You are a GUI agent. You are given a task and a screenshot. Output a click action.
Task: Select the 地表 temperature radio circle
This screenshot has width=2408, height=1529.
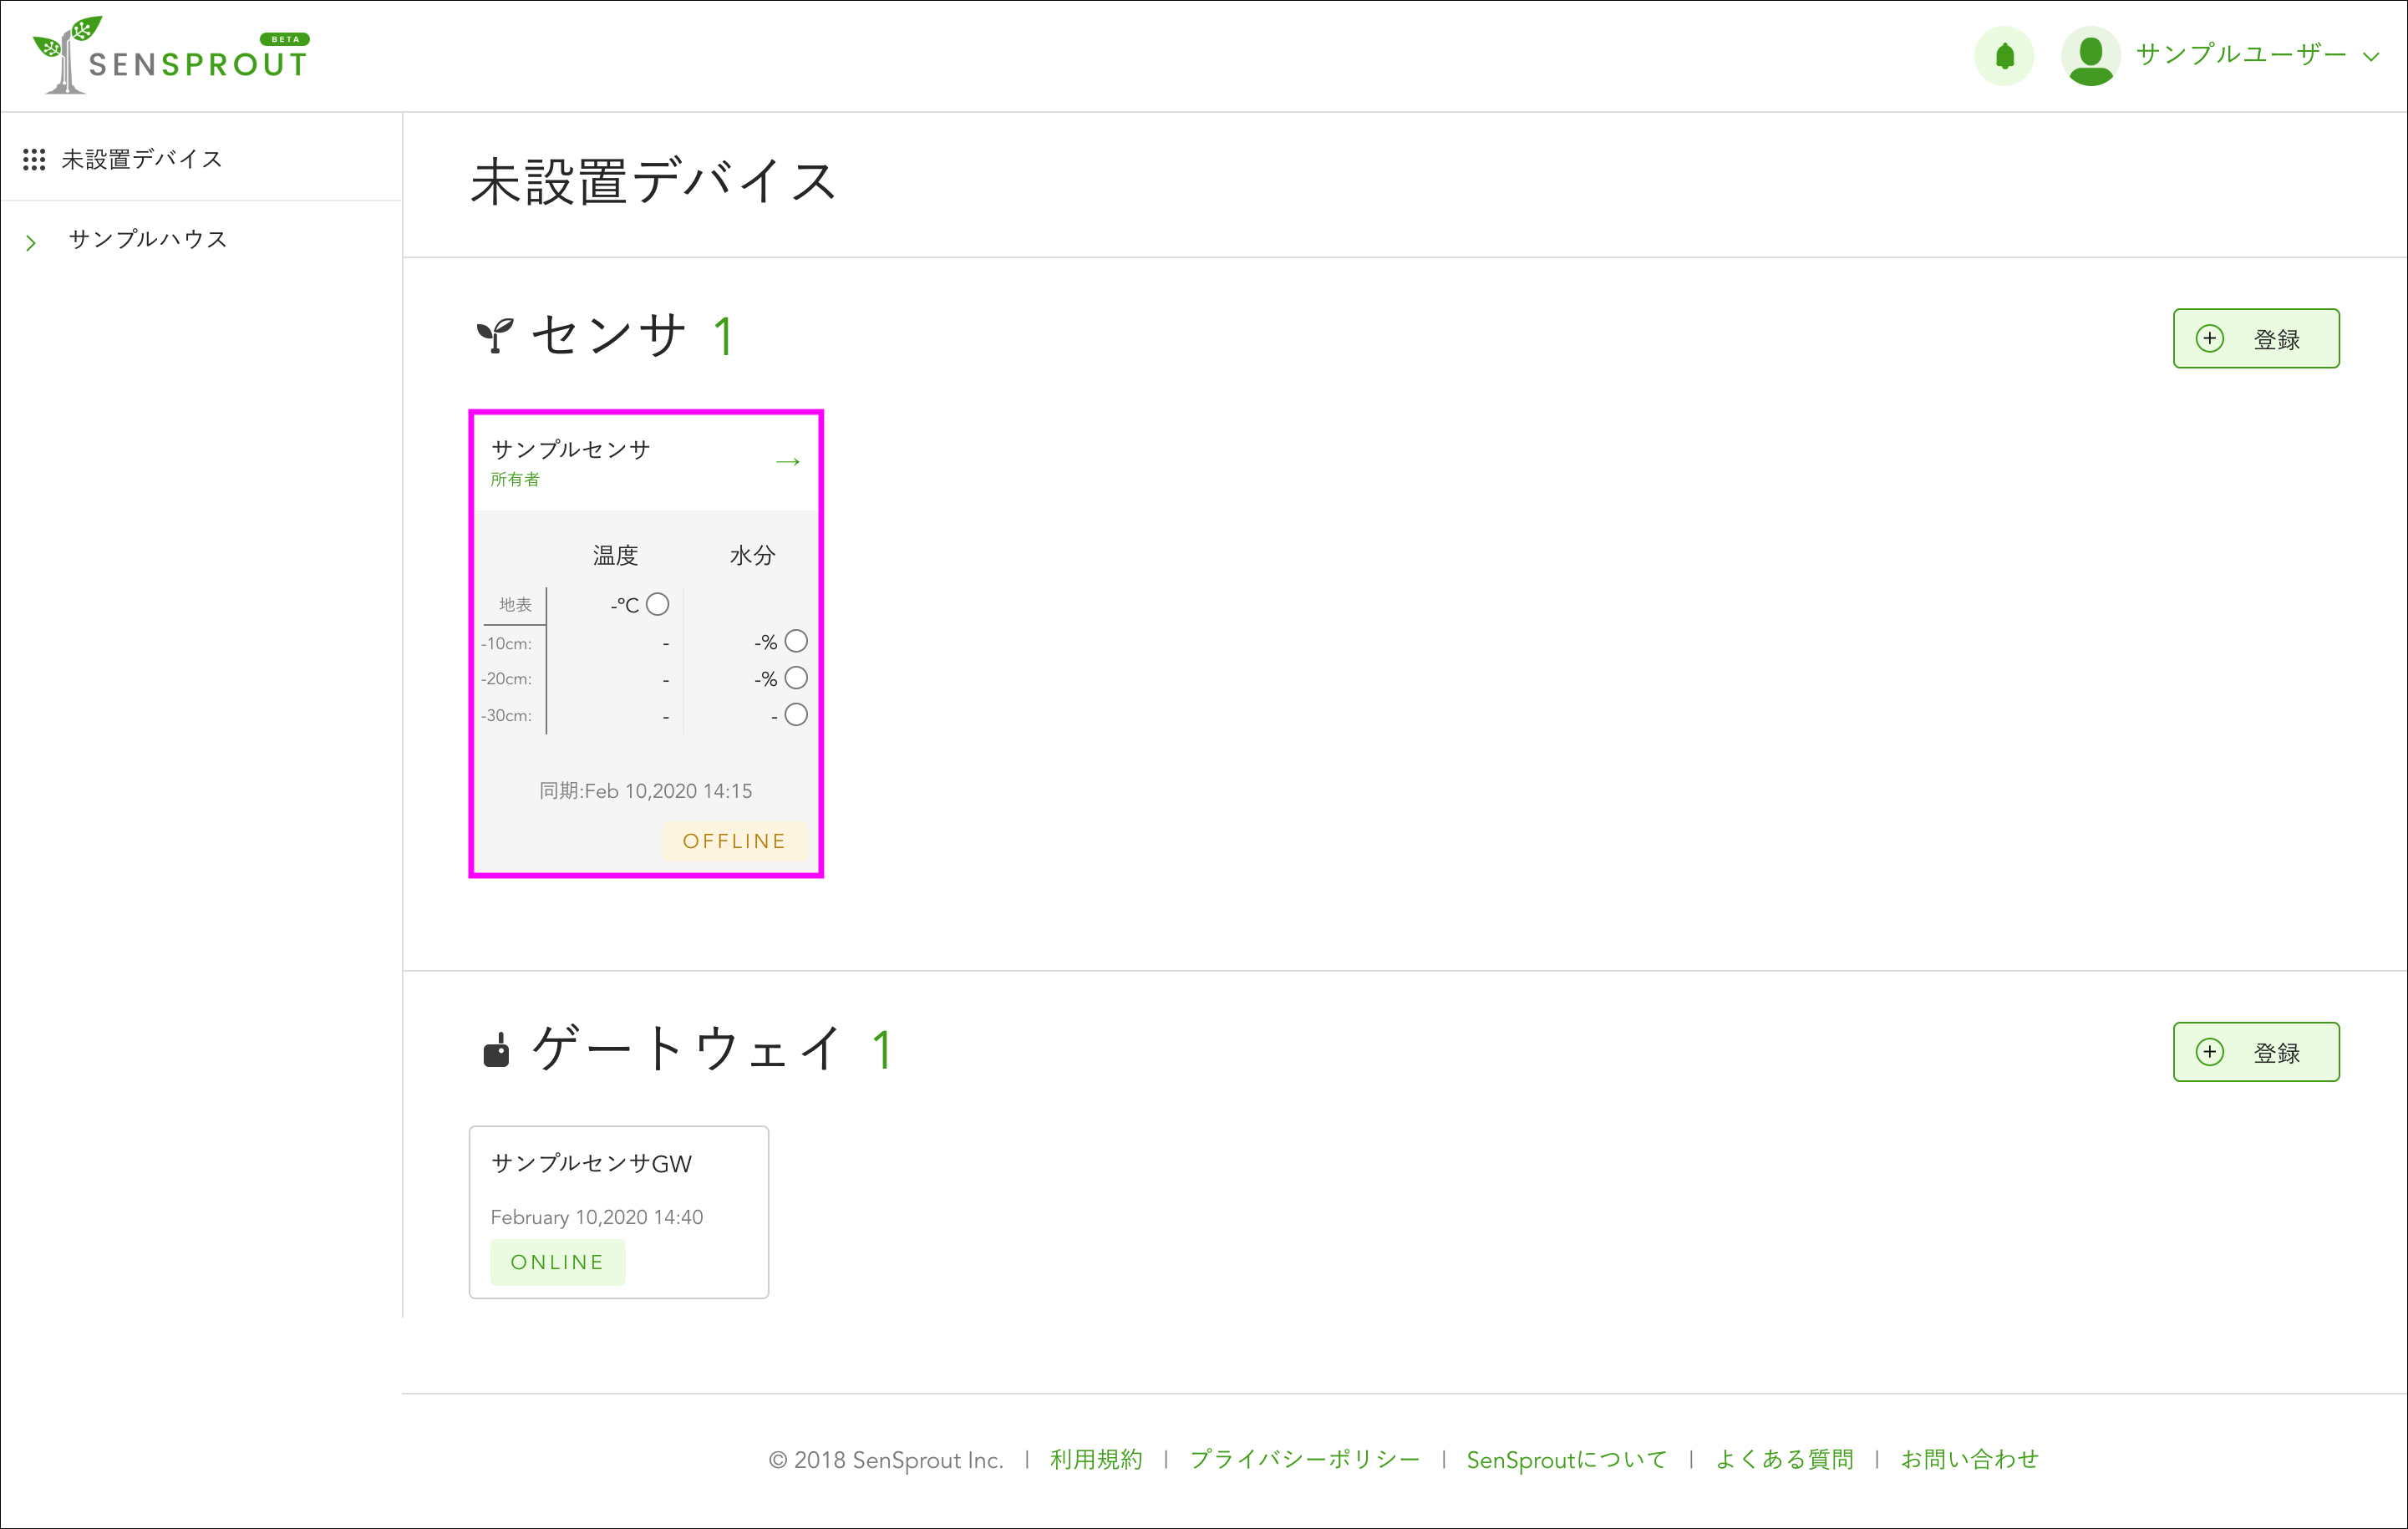(657, 604)
